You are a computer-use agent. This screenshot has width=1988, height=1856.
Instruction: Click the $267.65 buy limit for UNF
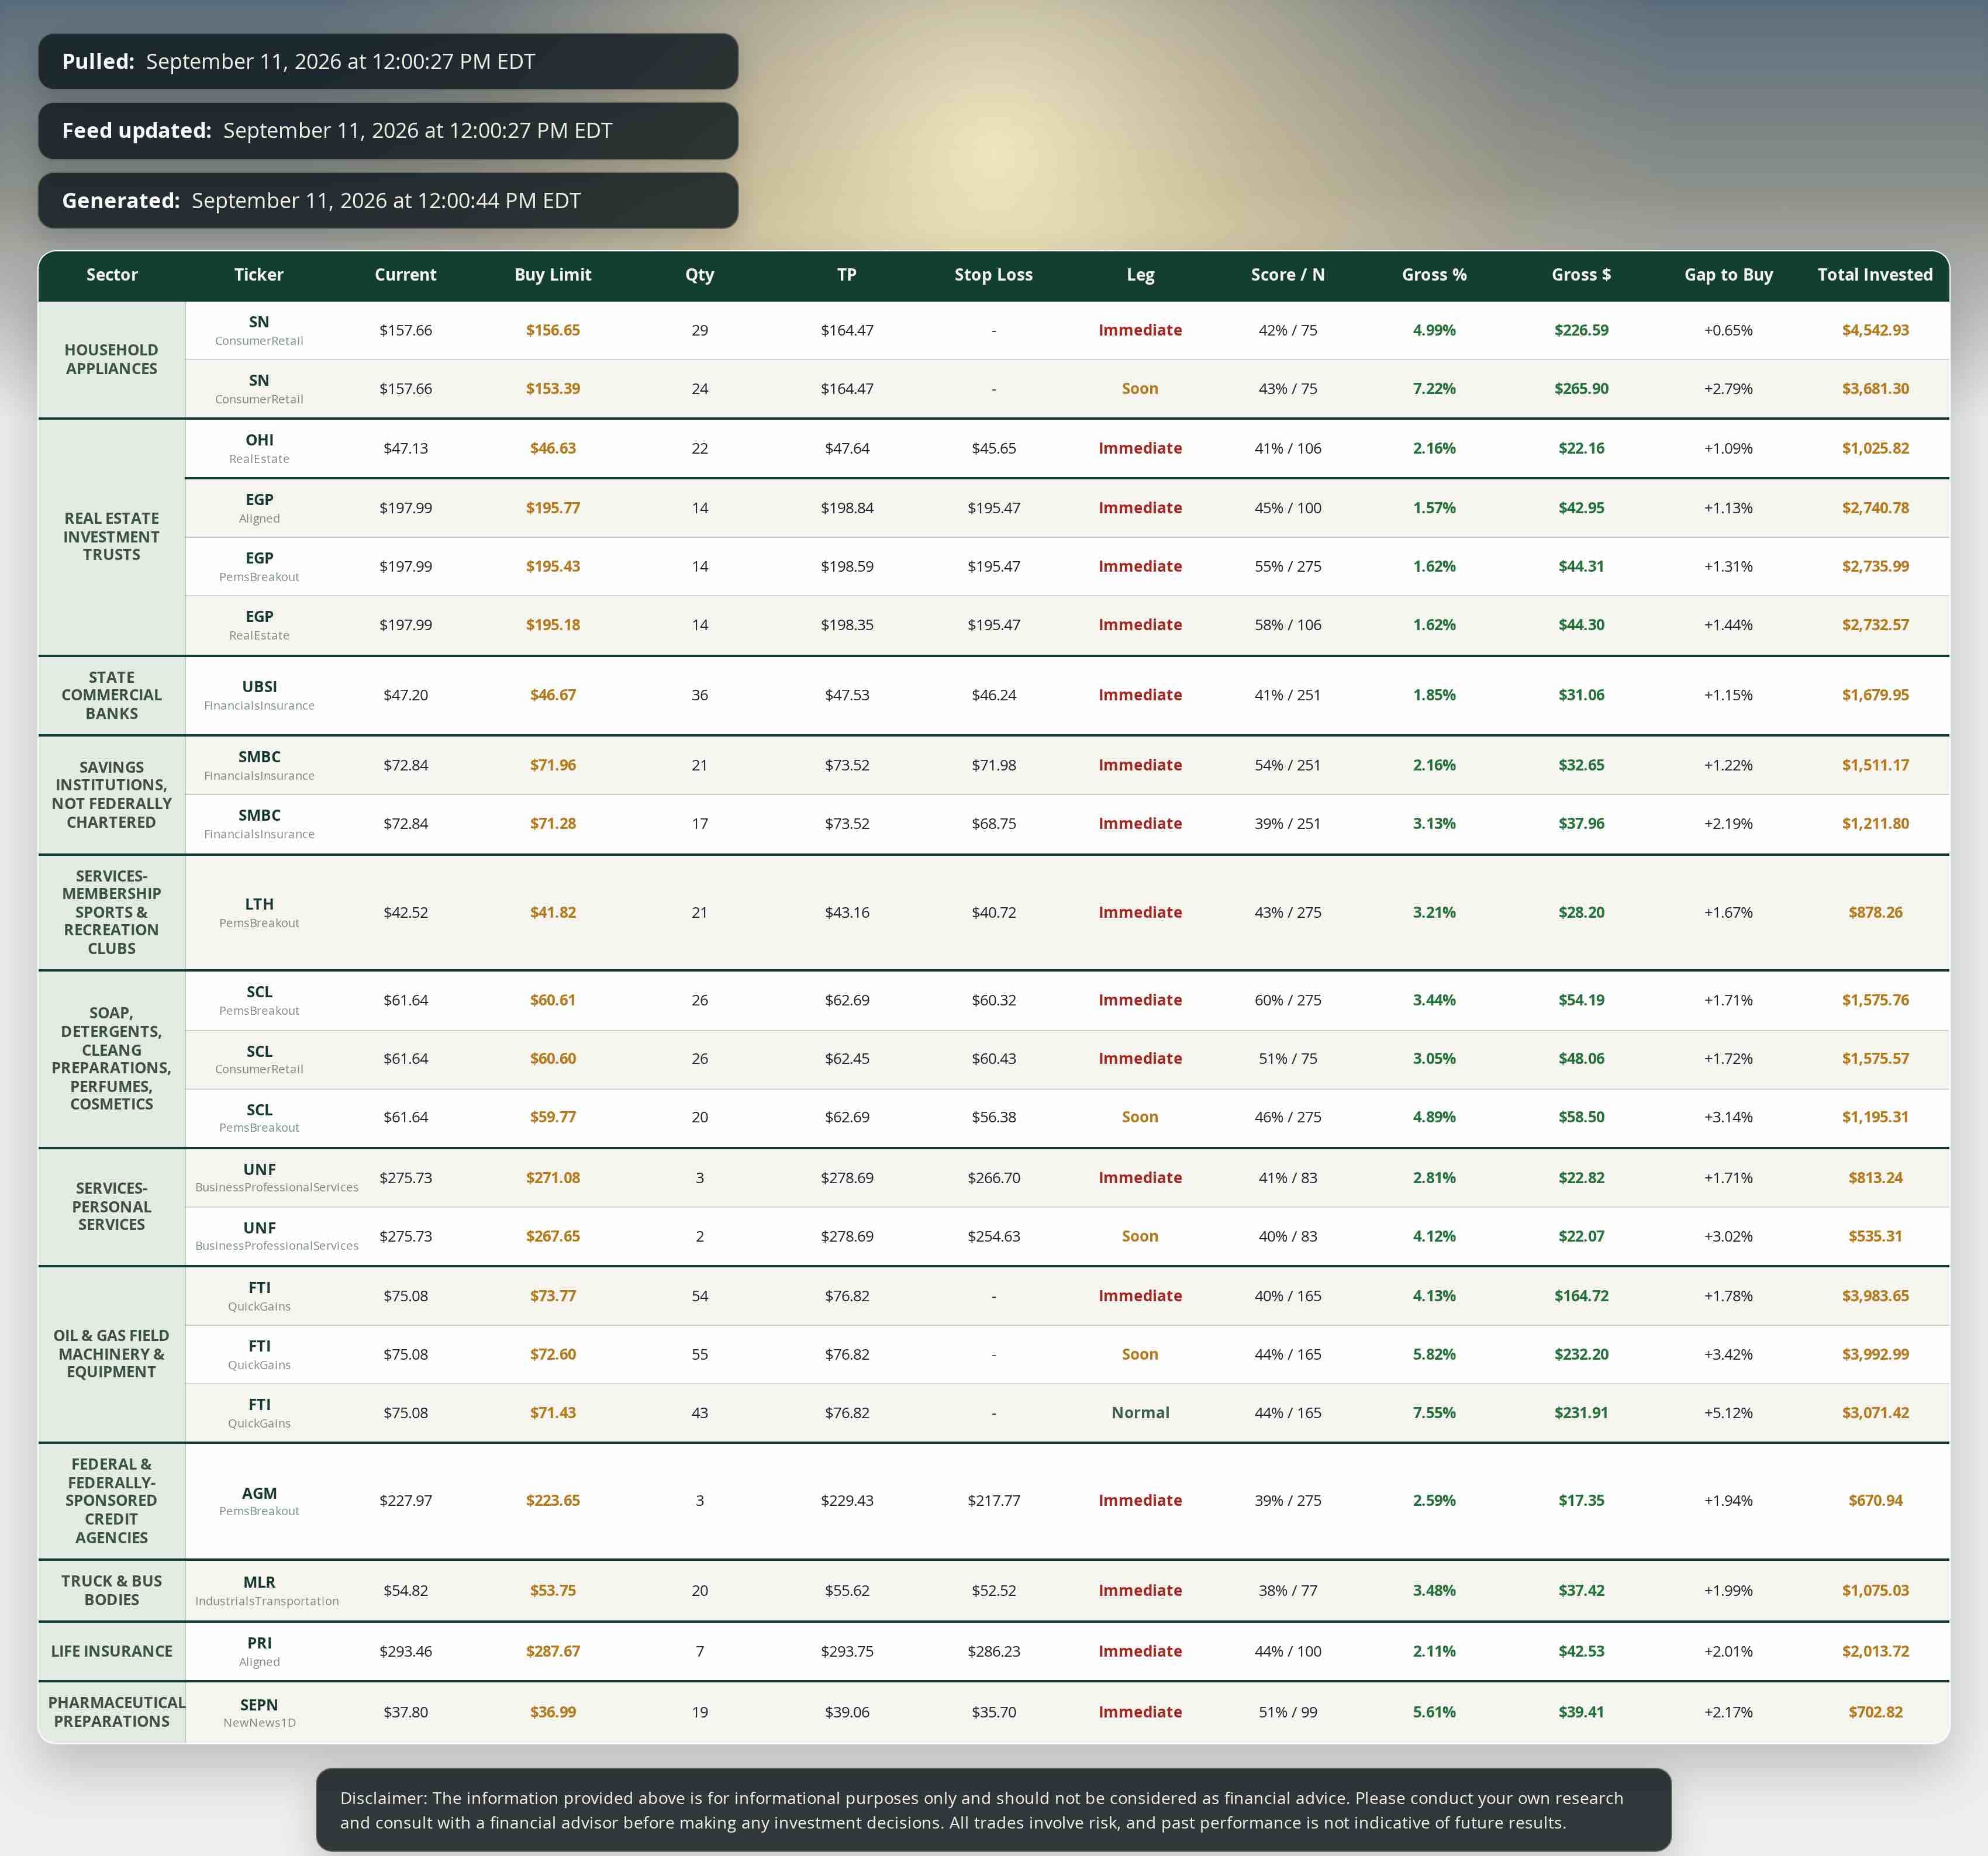(552, 1236)
